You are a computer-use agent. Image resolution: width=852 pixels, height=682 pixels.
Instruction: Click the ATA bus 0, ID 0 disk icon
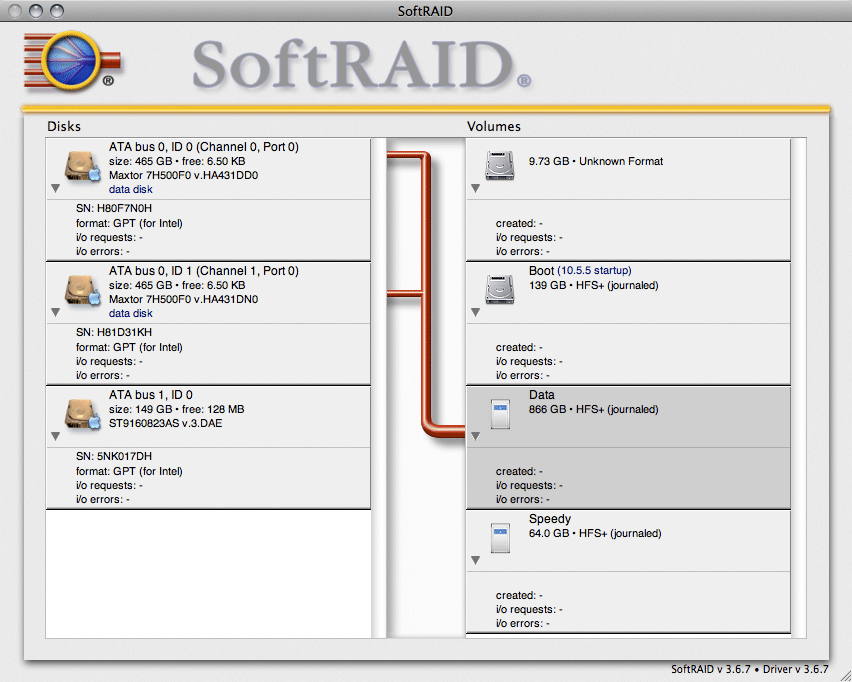(x=83, y=166)
